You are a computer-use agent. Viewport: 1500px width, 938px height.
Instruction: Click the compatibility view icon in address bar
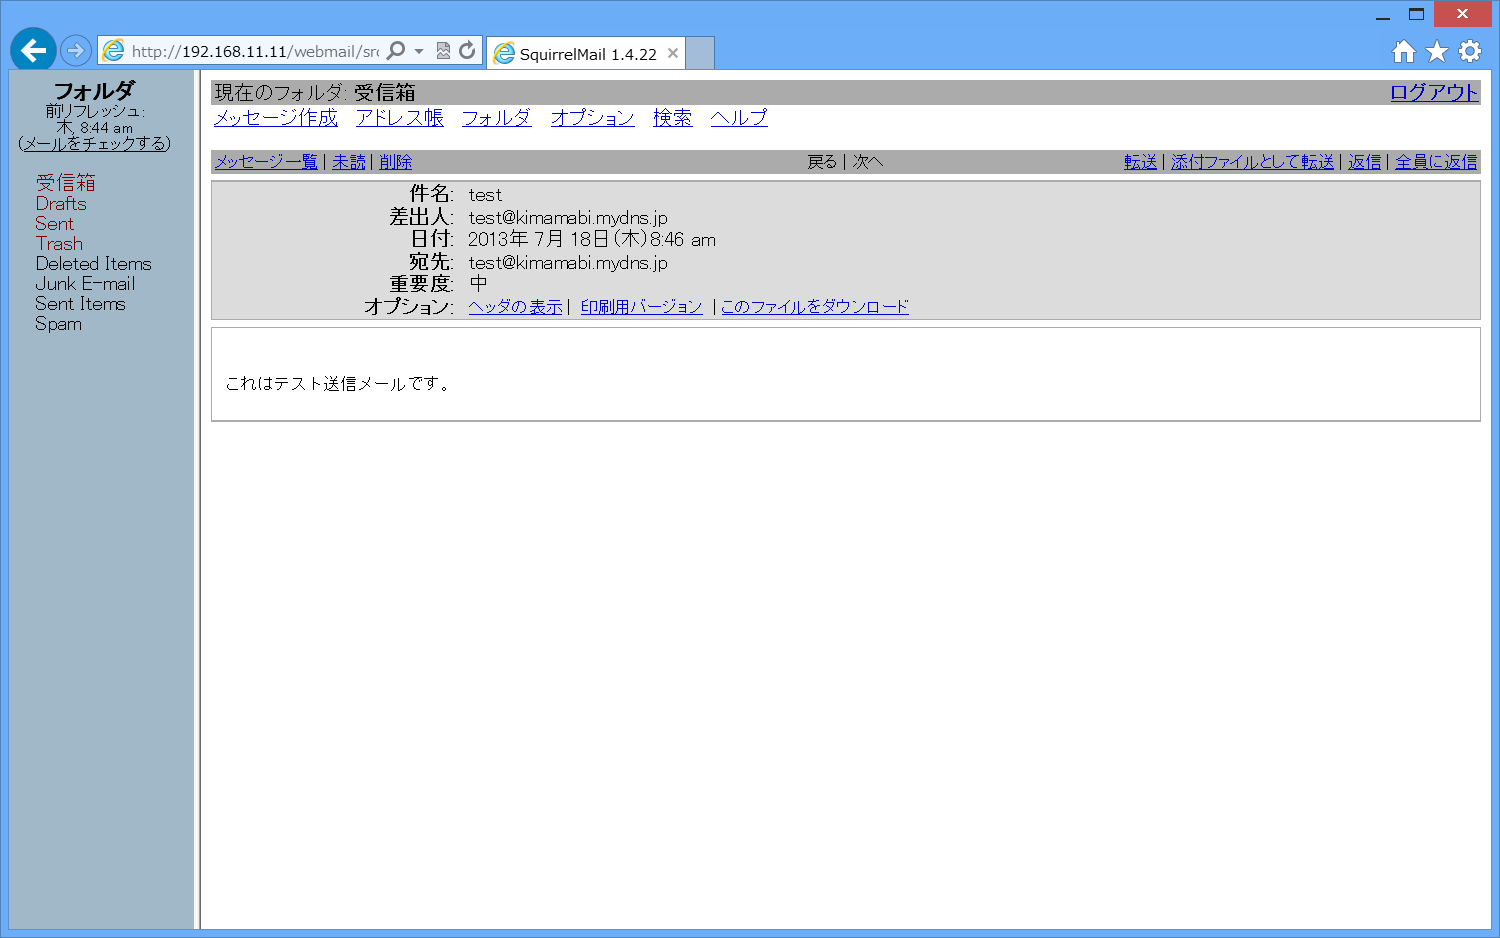point(443,51)
